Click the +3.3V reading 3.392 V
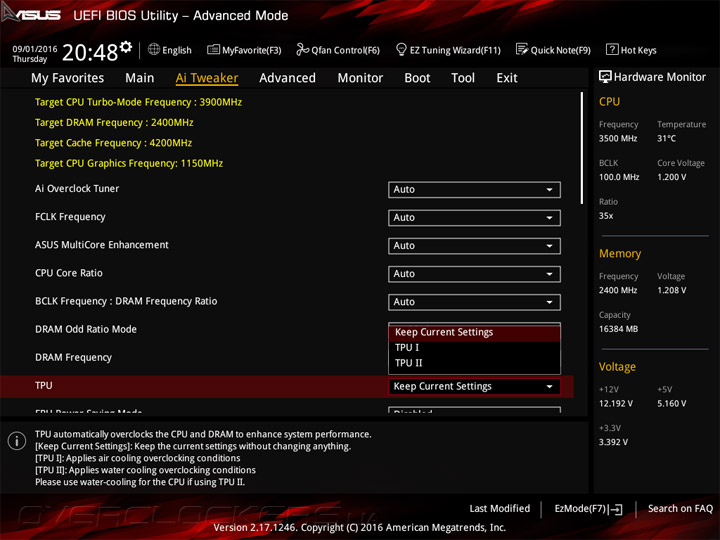 click(613, 442)
